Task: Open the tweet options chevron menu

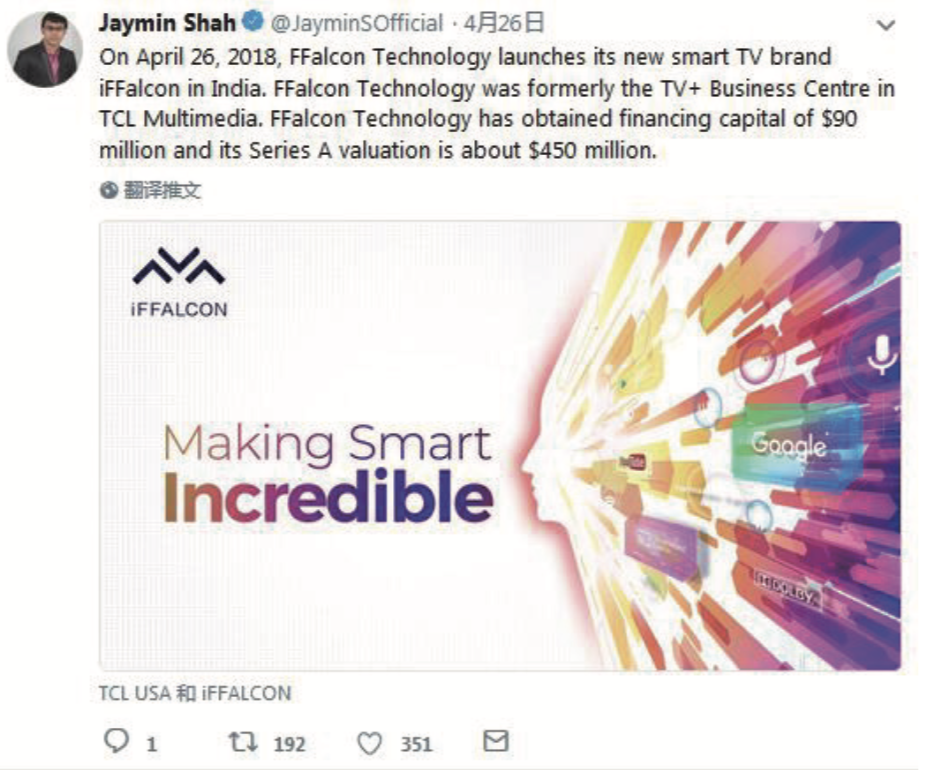Action: click(885, 24)
